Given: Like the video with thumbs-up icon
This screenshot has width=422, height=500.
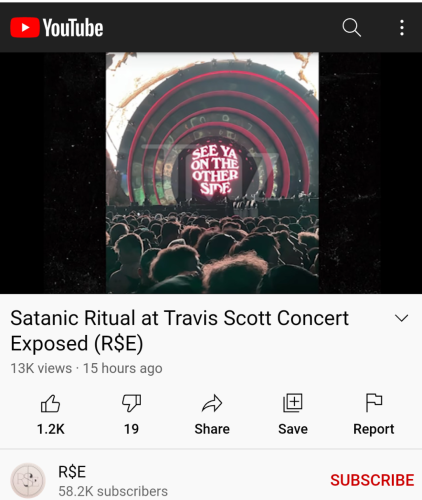Looking at the screenshot, I should point(50,404).
